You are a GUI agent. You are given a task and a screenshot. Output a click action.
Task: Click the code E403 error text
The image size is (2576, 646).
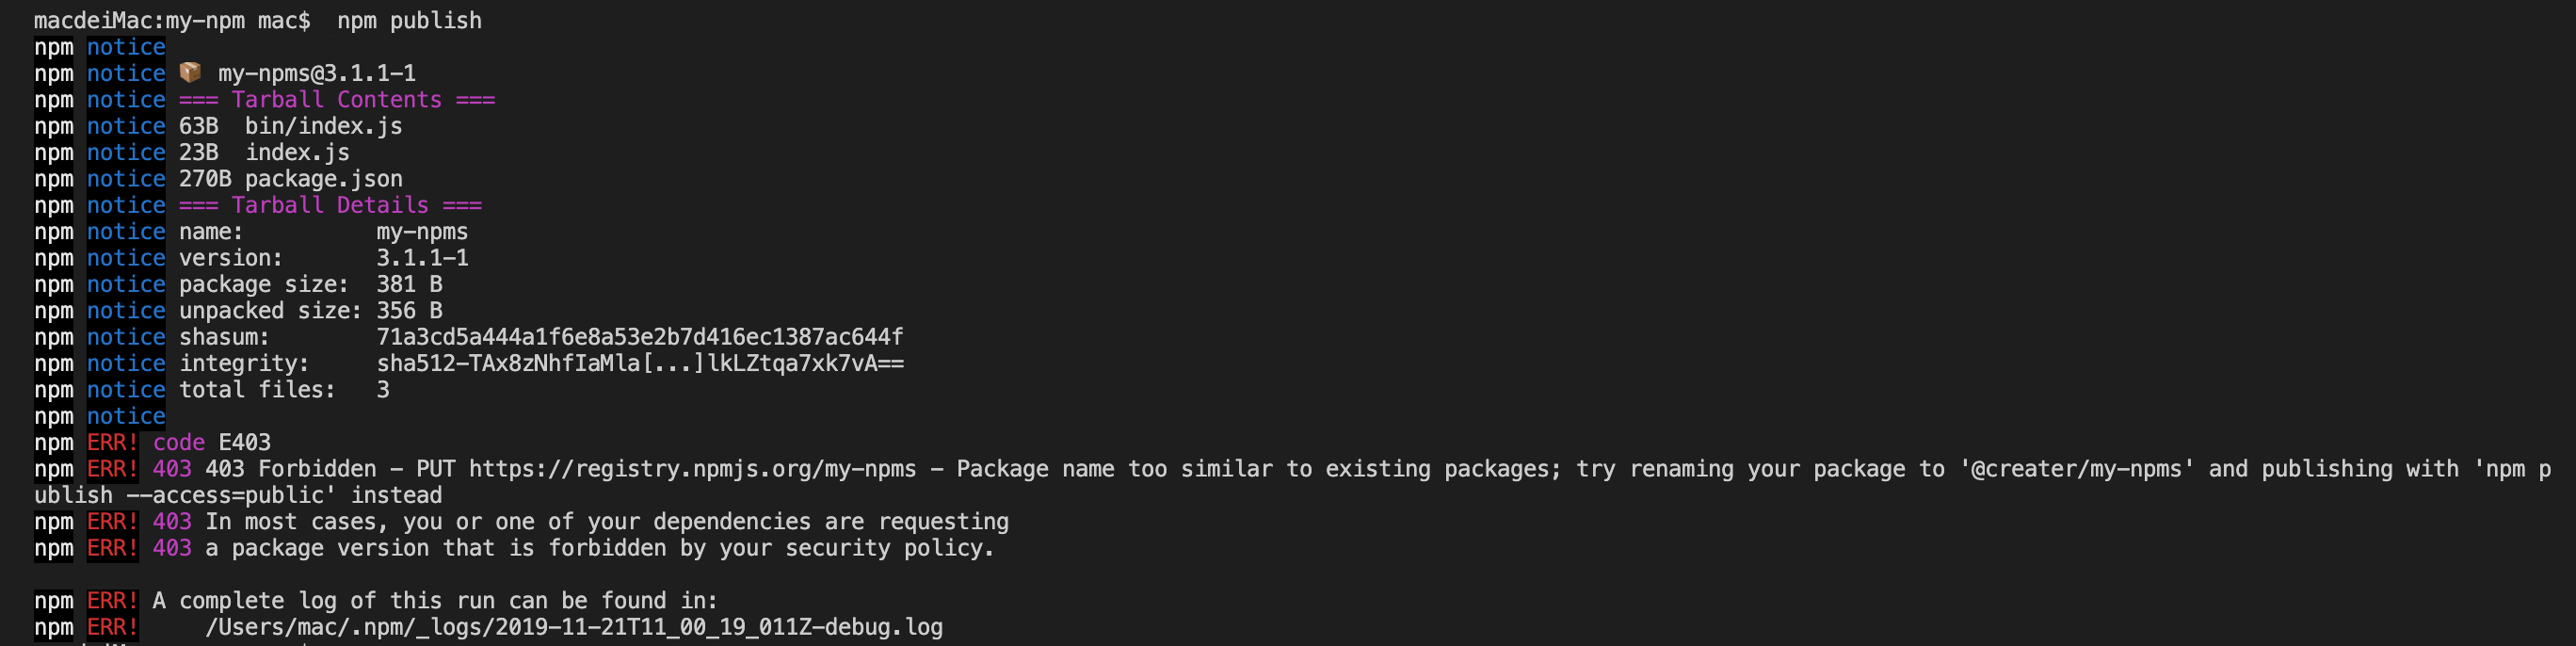pos(212,442)
